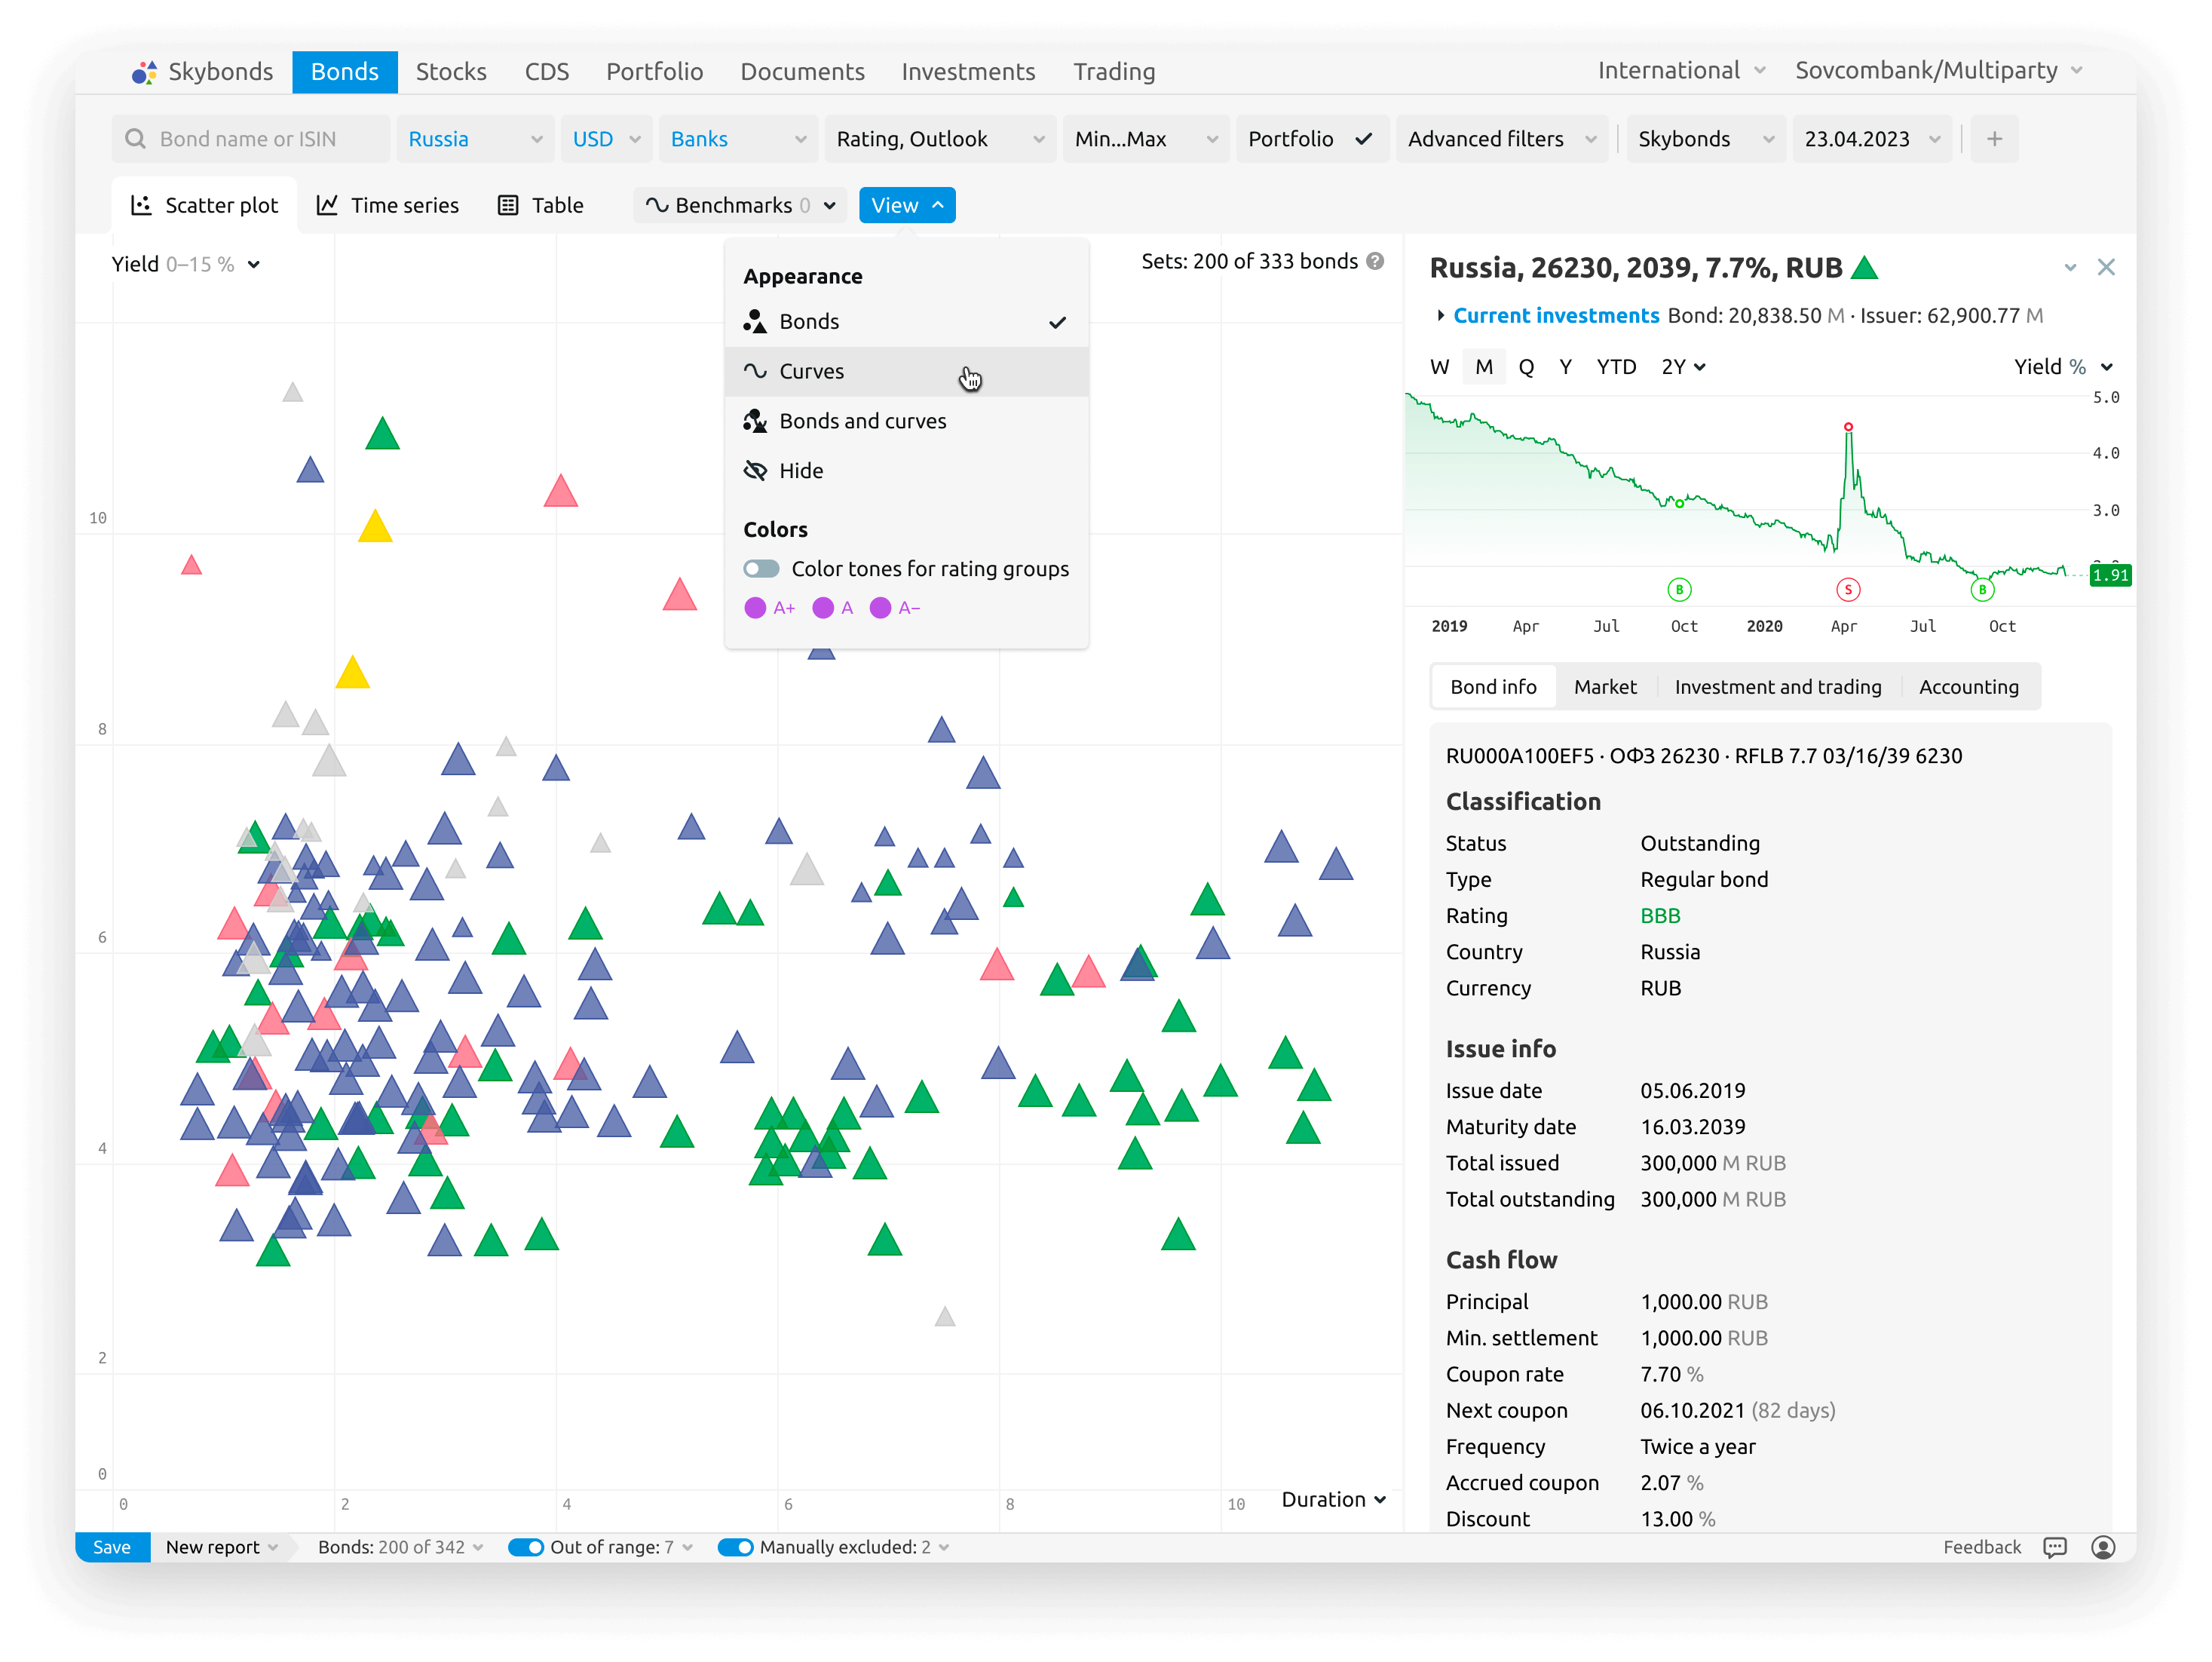This screenshot has height=1662, width=2212.
Task: Click the red peak point on yield chart
Action: pyautogui.click(x=1848, y=427)
